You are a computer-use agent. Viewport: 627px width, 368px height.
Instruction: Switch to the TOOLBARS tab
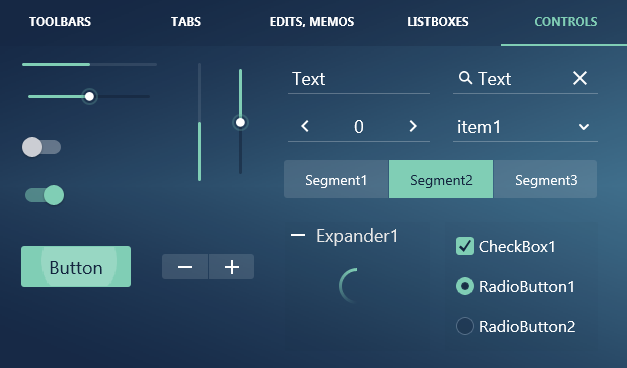coord(60,22)
